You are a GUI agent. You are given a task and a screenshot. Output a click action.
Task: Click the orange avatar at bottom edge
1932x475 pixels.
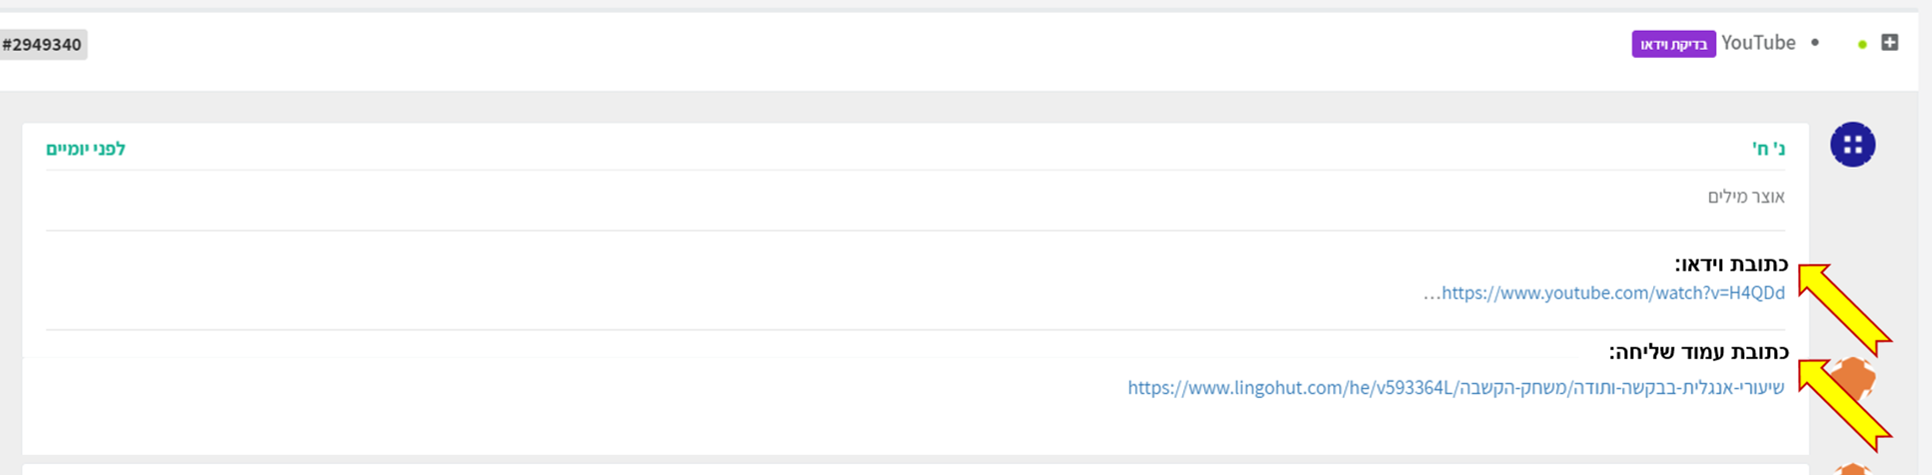(1852, 468)
